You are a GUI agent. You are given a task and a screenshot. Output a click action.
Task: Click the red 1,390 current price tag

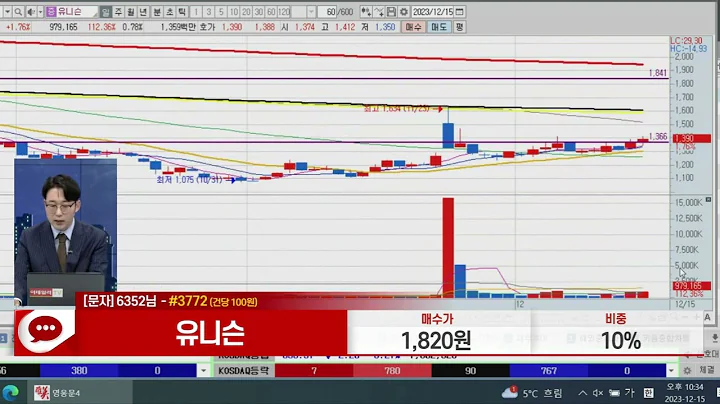691,138
